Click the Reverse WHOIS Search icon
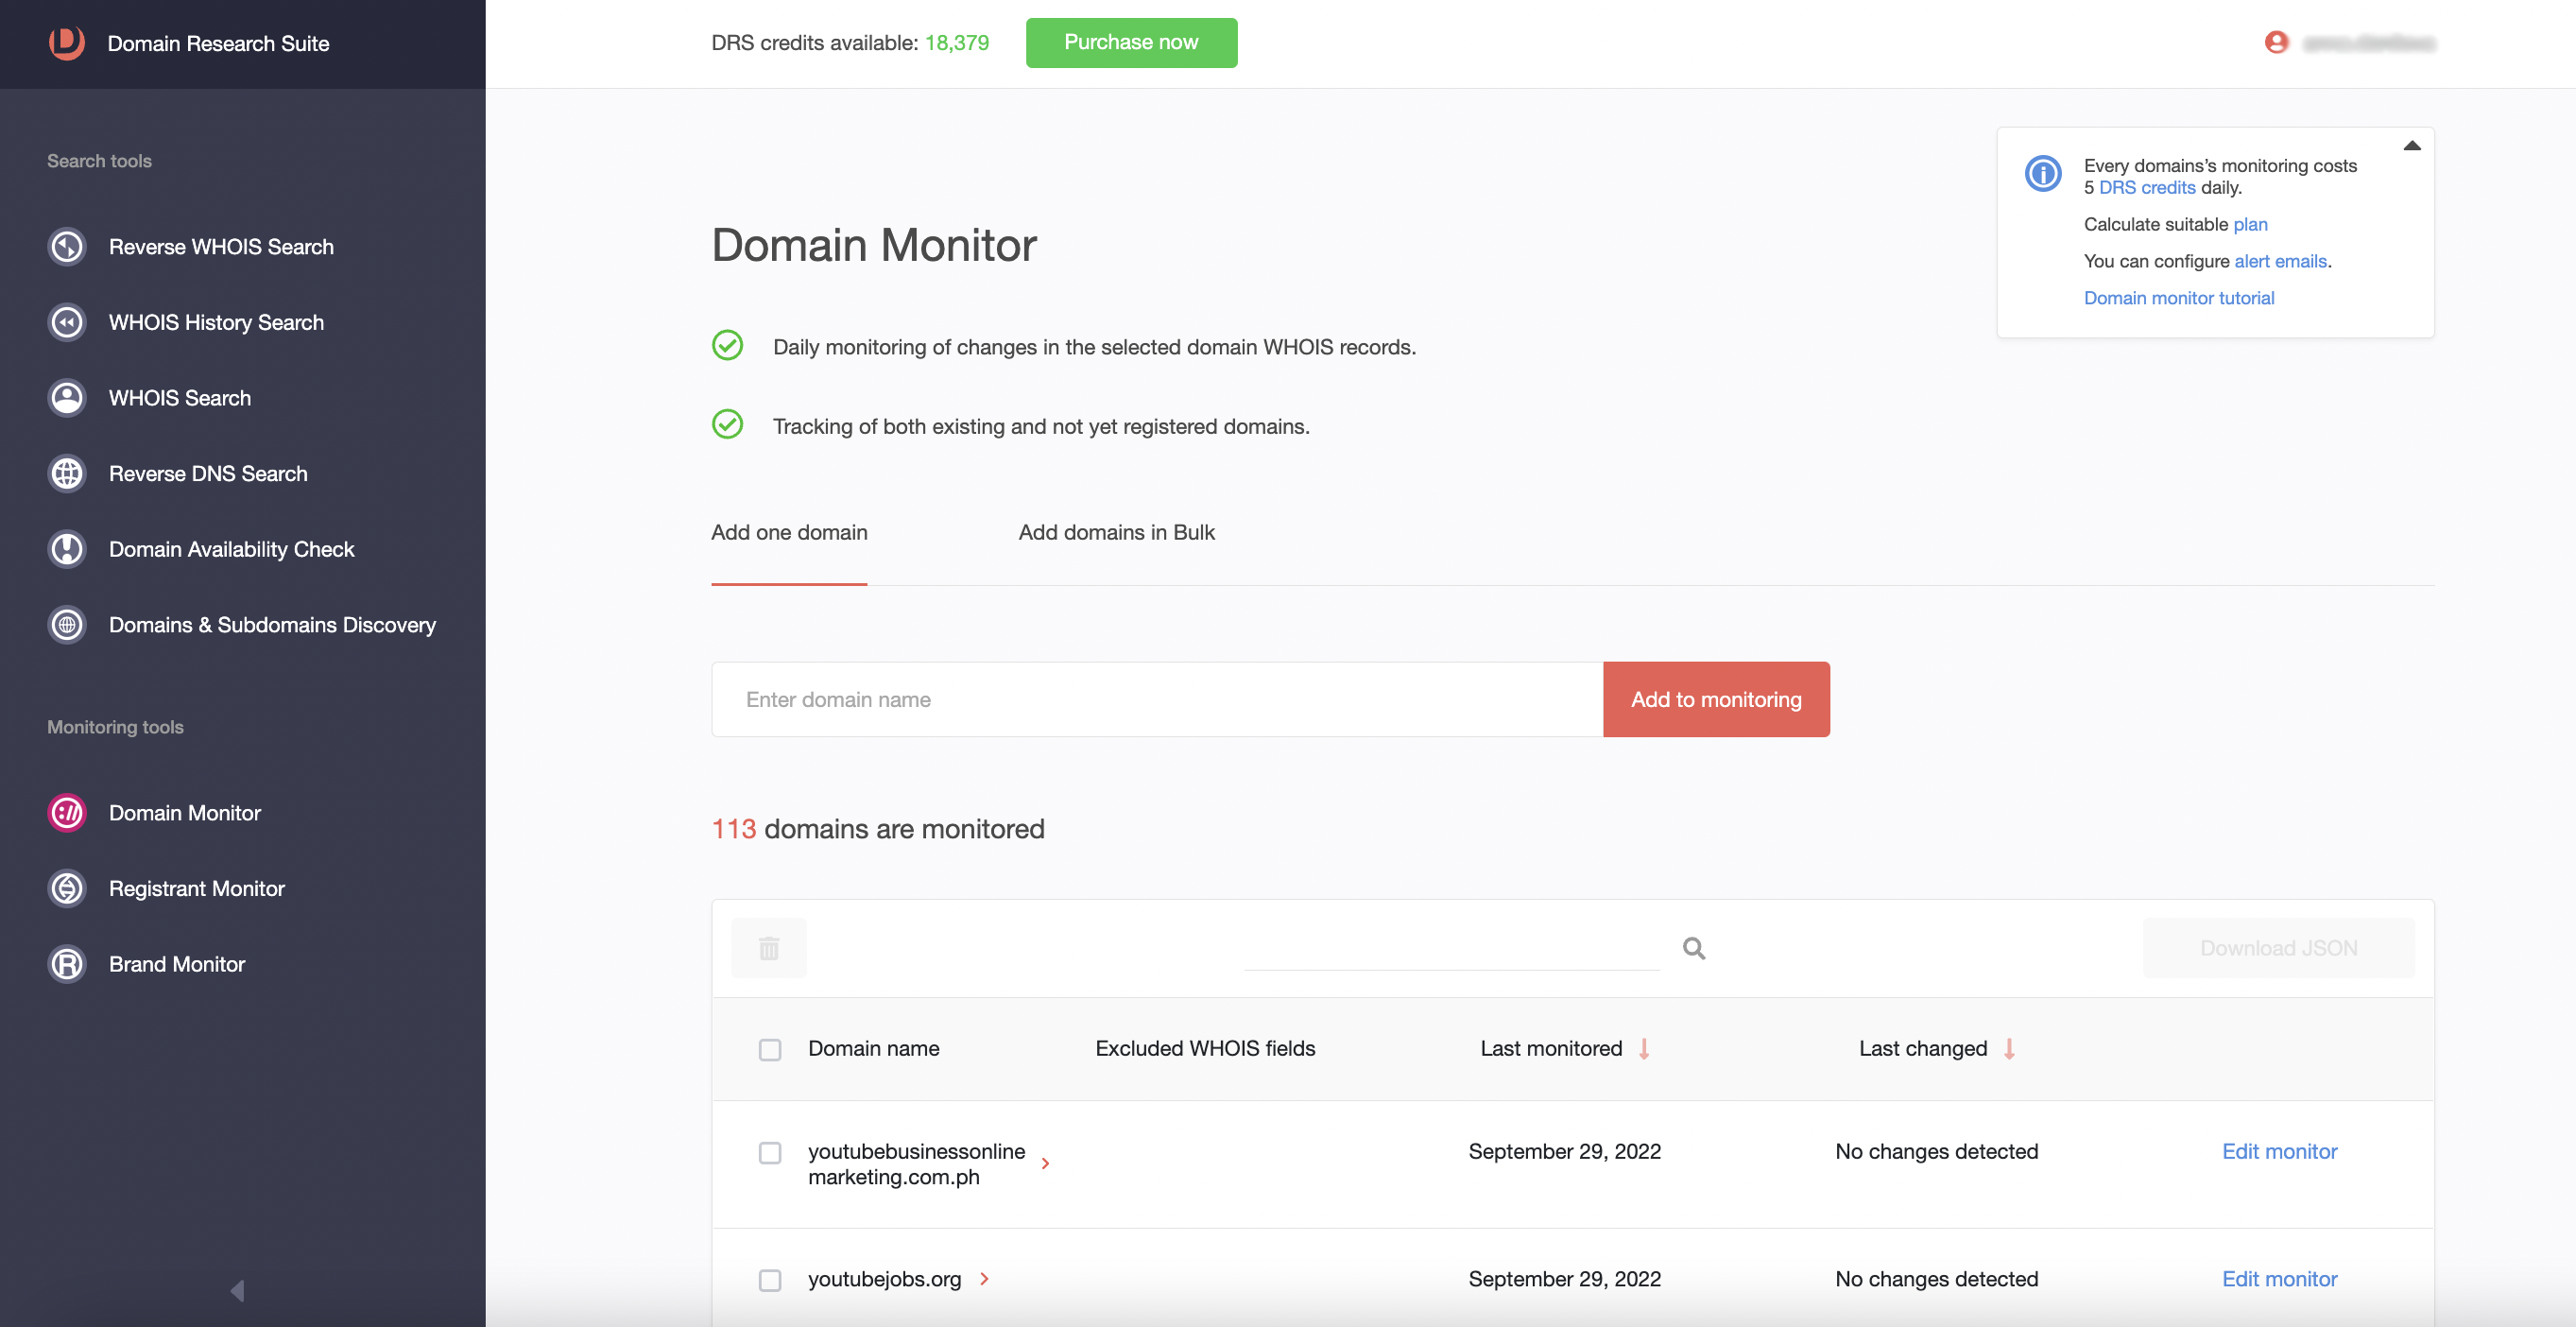 click(x=68, y=246)
